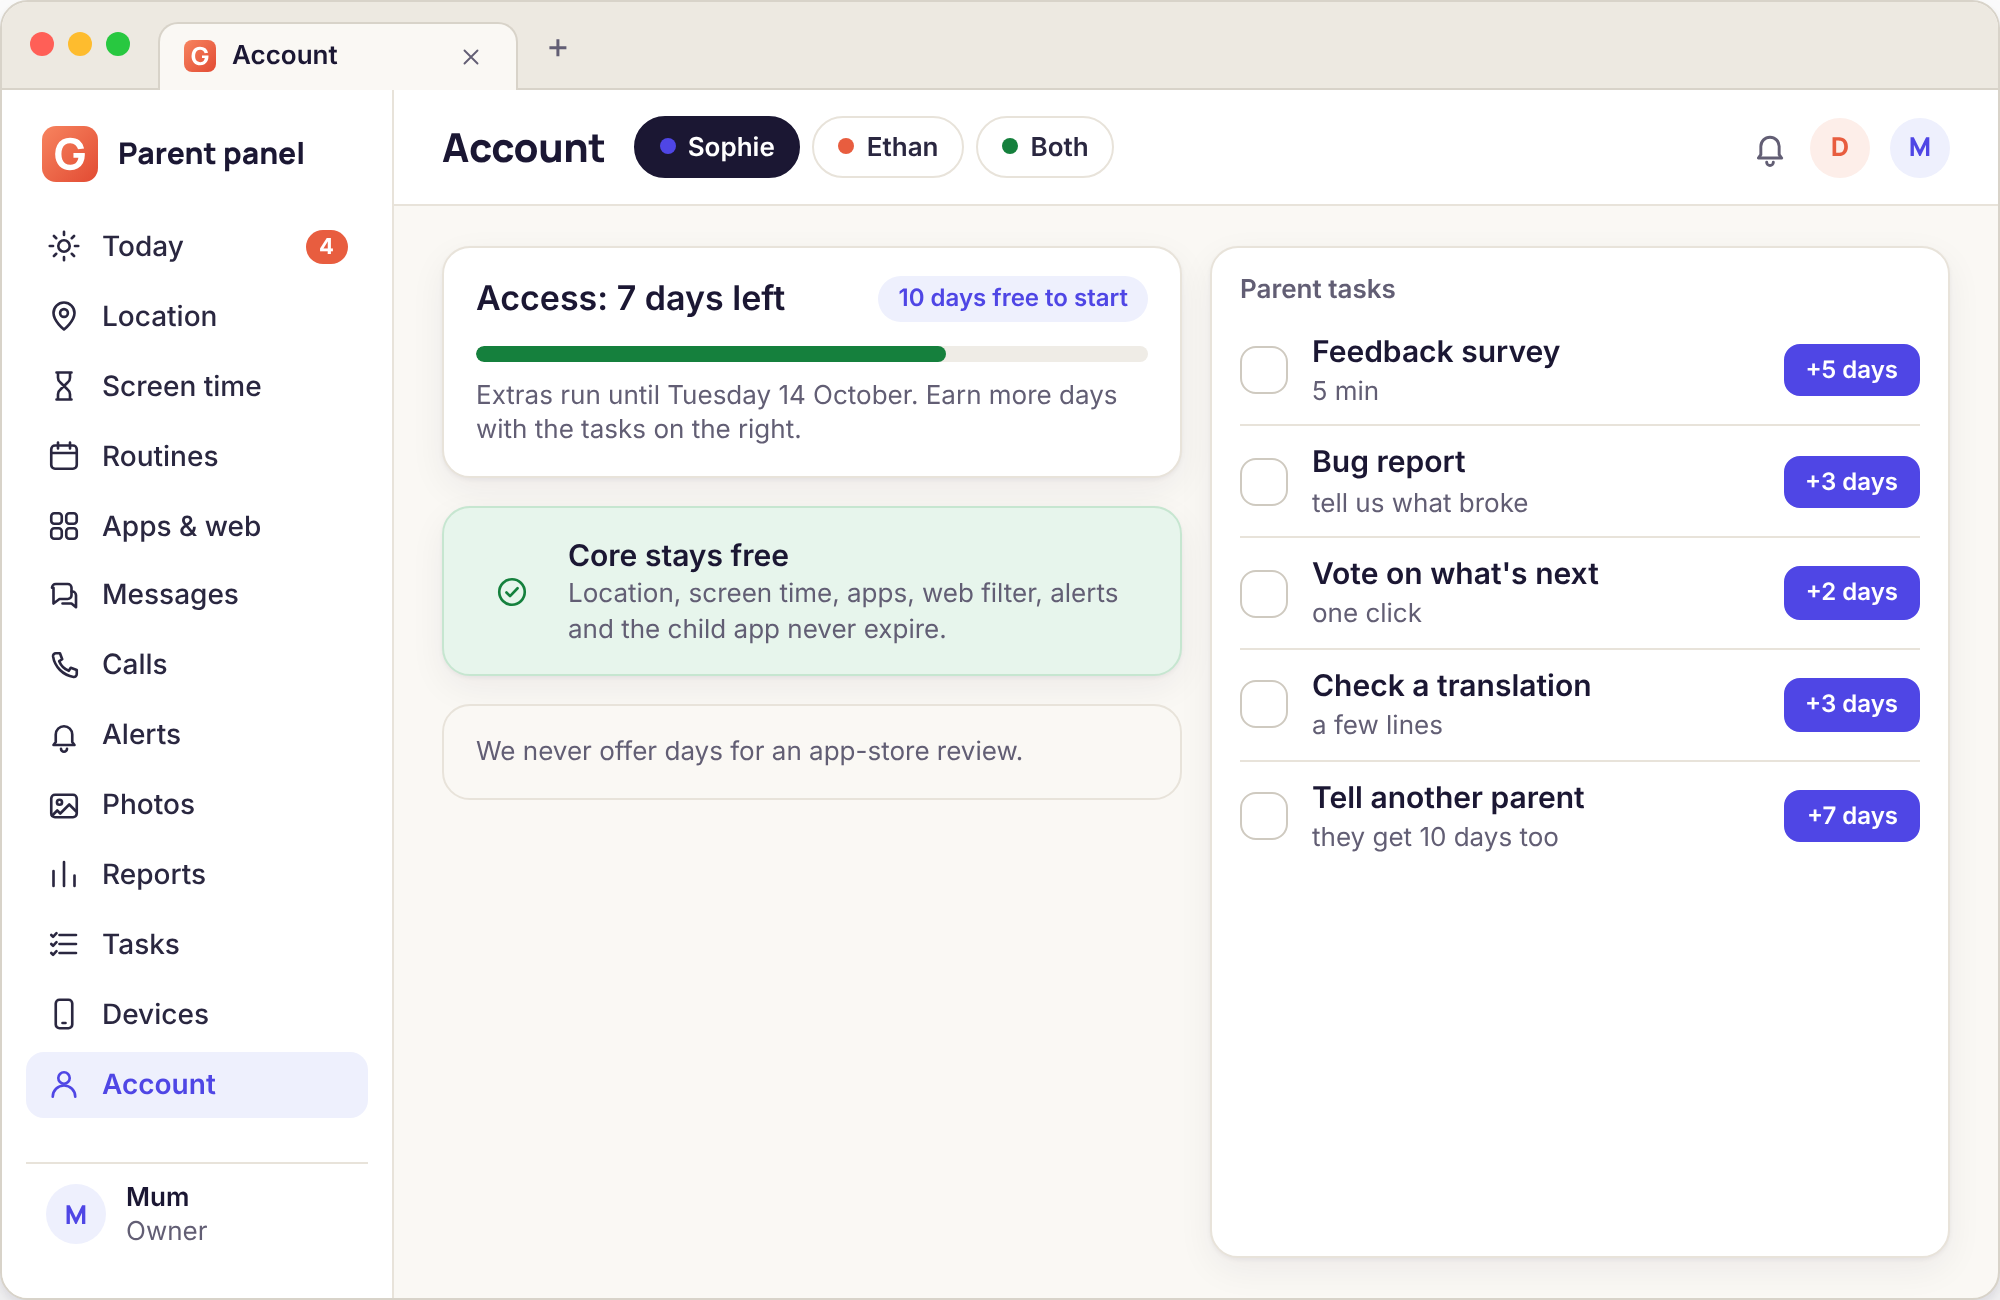Check the Check a translation checkbox
The height and width of the screenshot is (1300, 2000).
tap(1264, 704)
